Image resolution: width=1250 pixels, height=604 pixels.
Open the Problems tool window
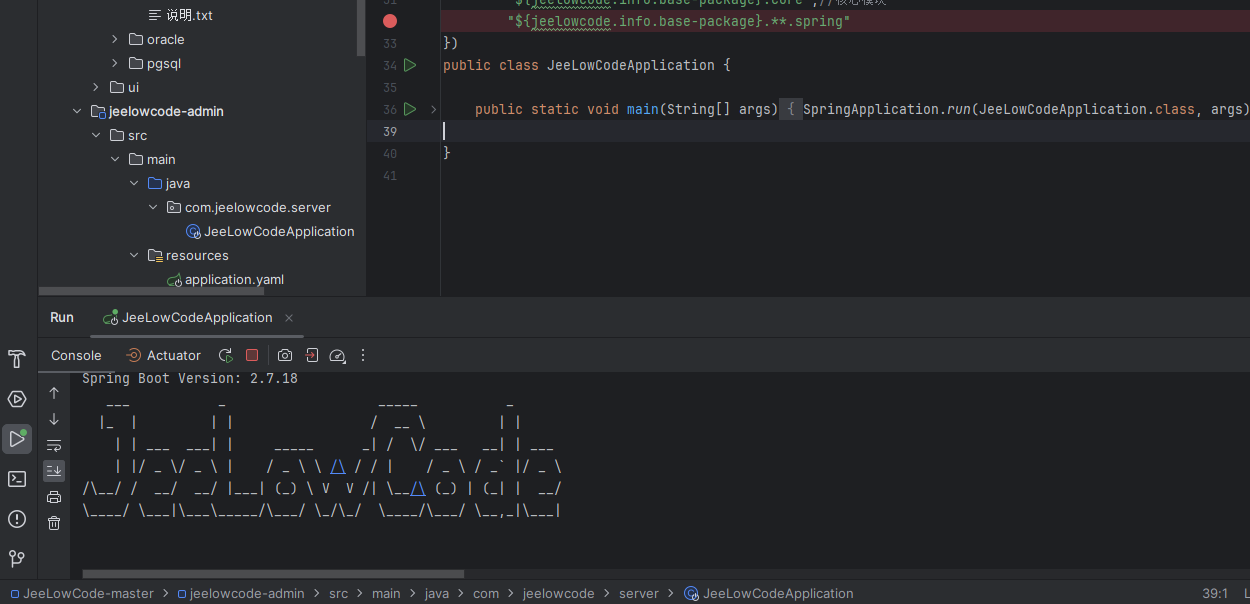tap(17, 519)
